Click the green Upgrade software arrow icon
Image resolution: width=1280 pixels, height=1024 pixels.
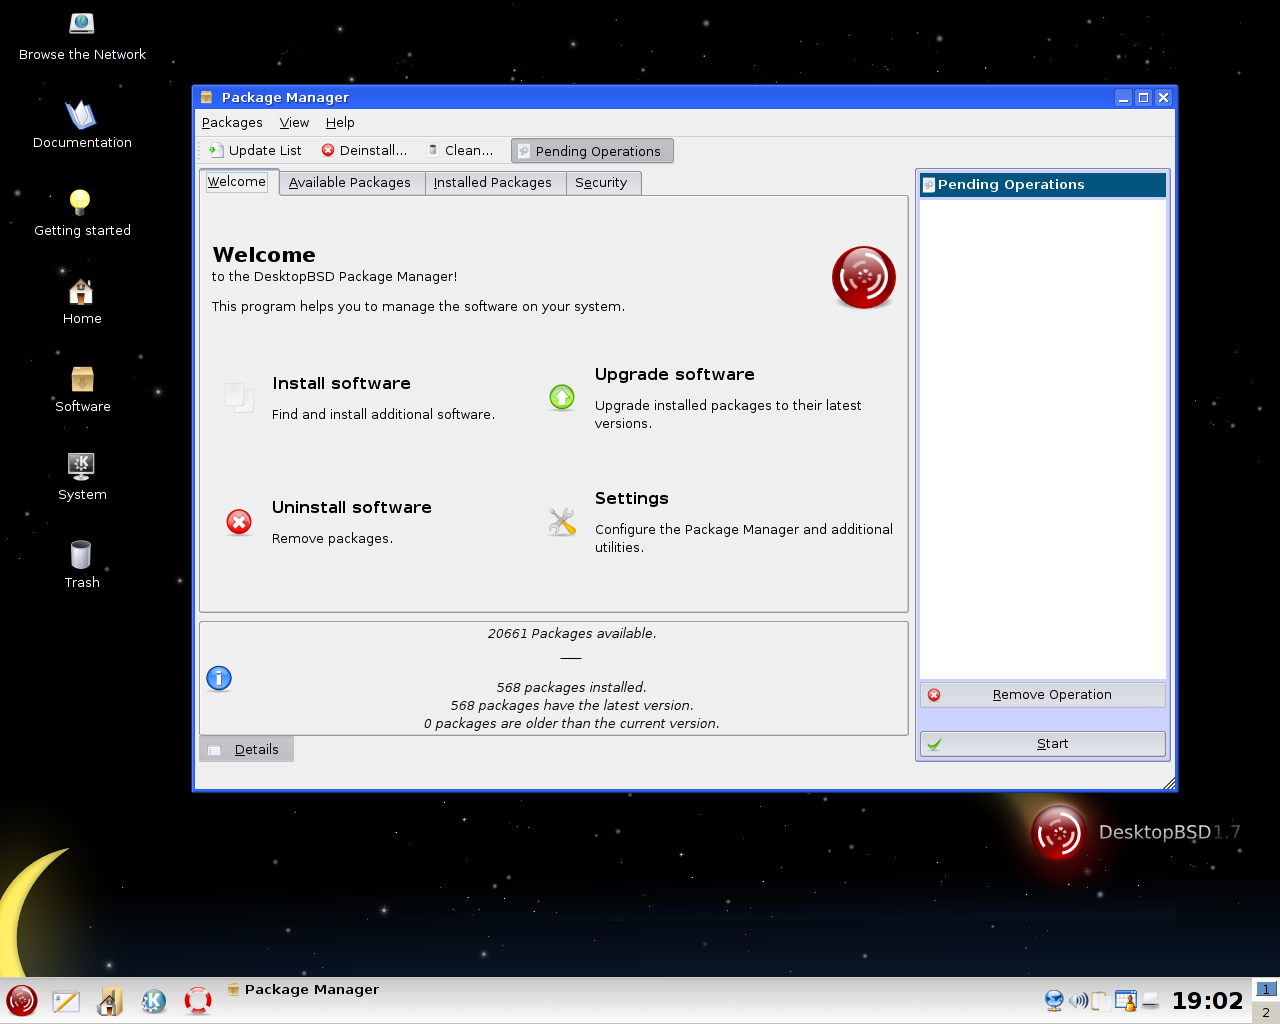point(562,397)
